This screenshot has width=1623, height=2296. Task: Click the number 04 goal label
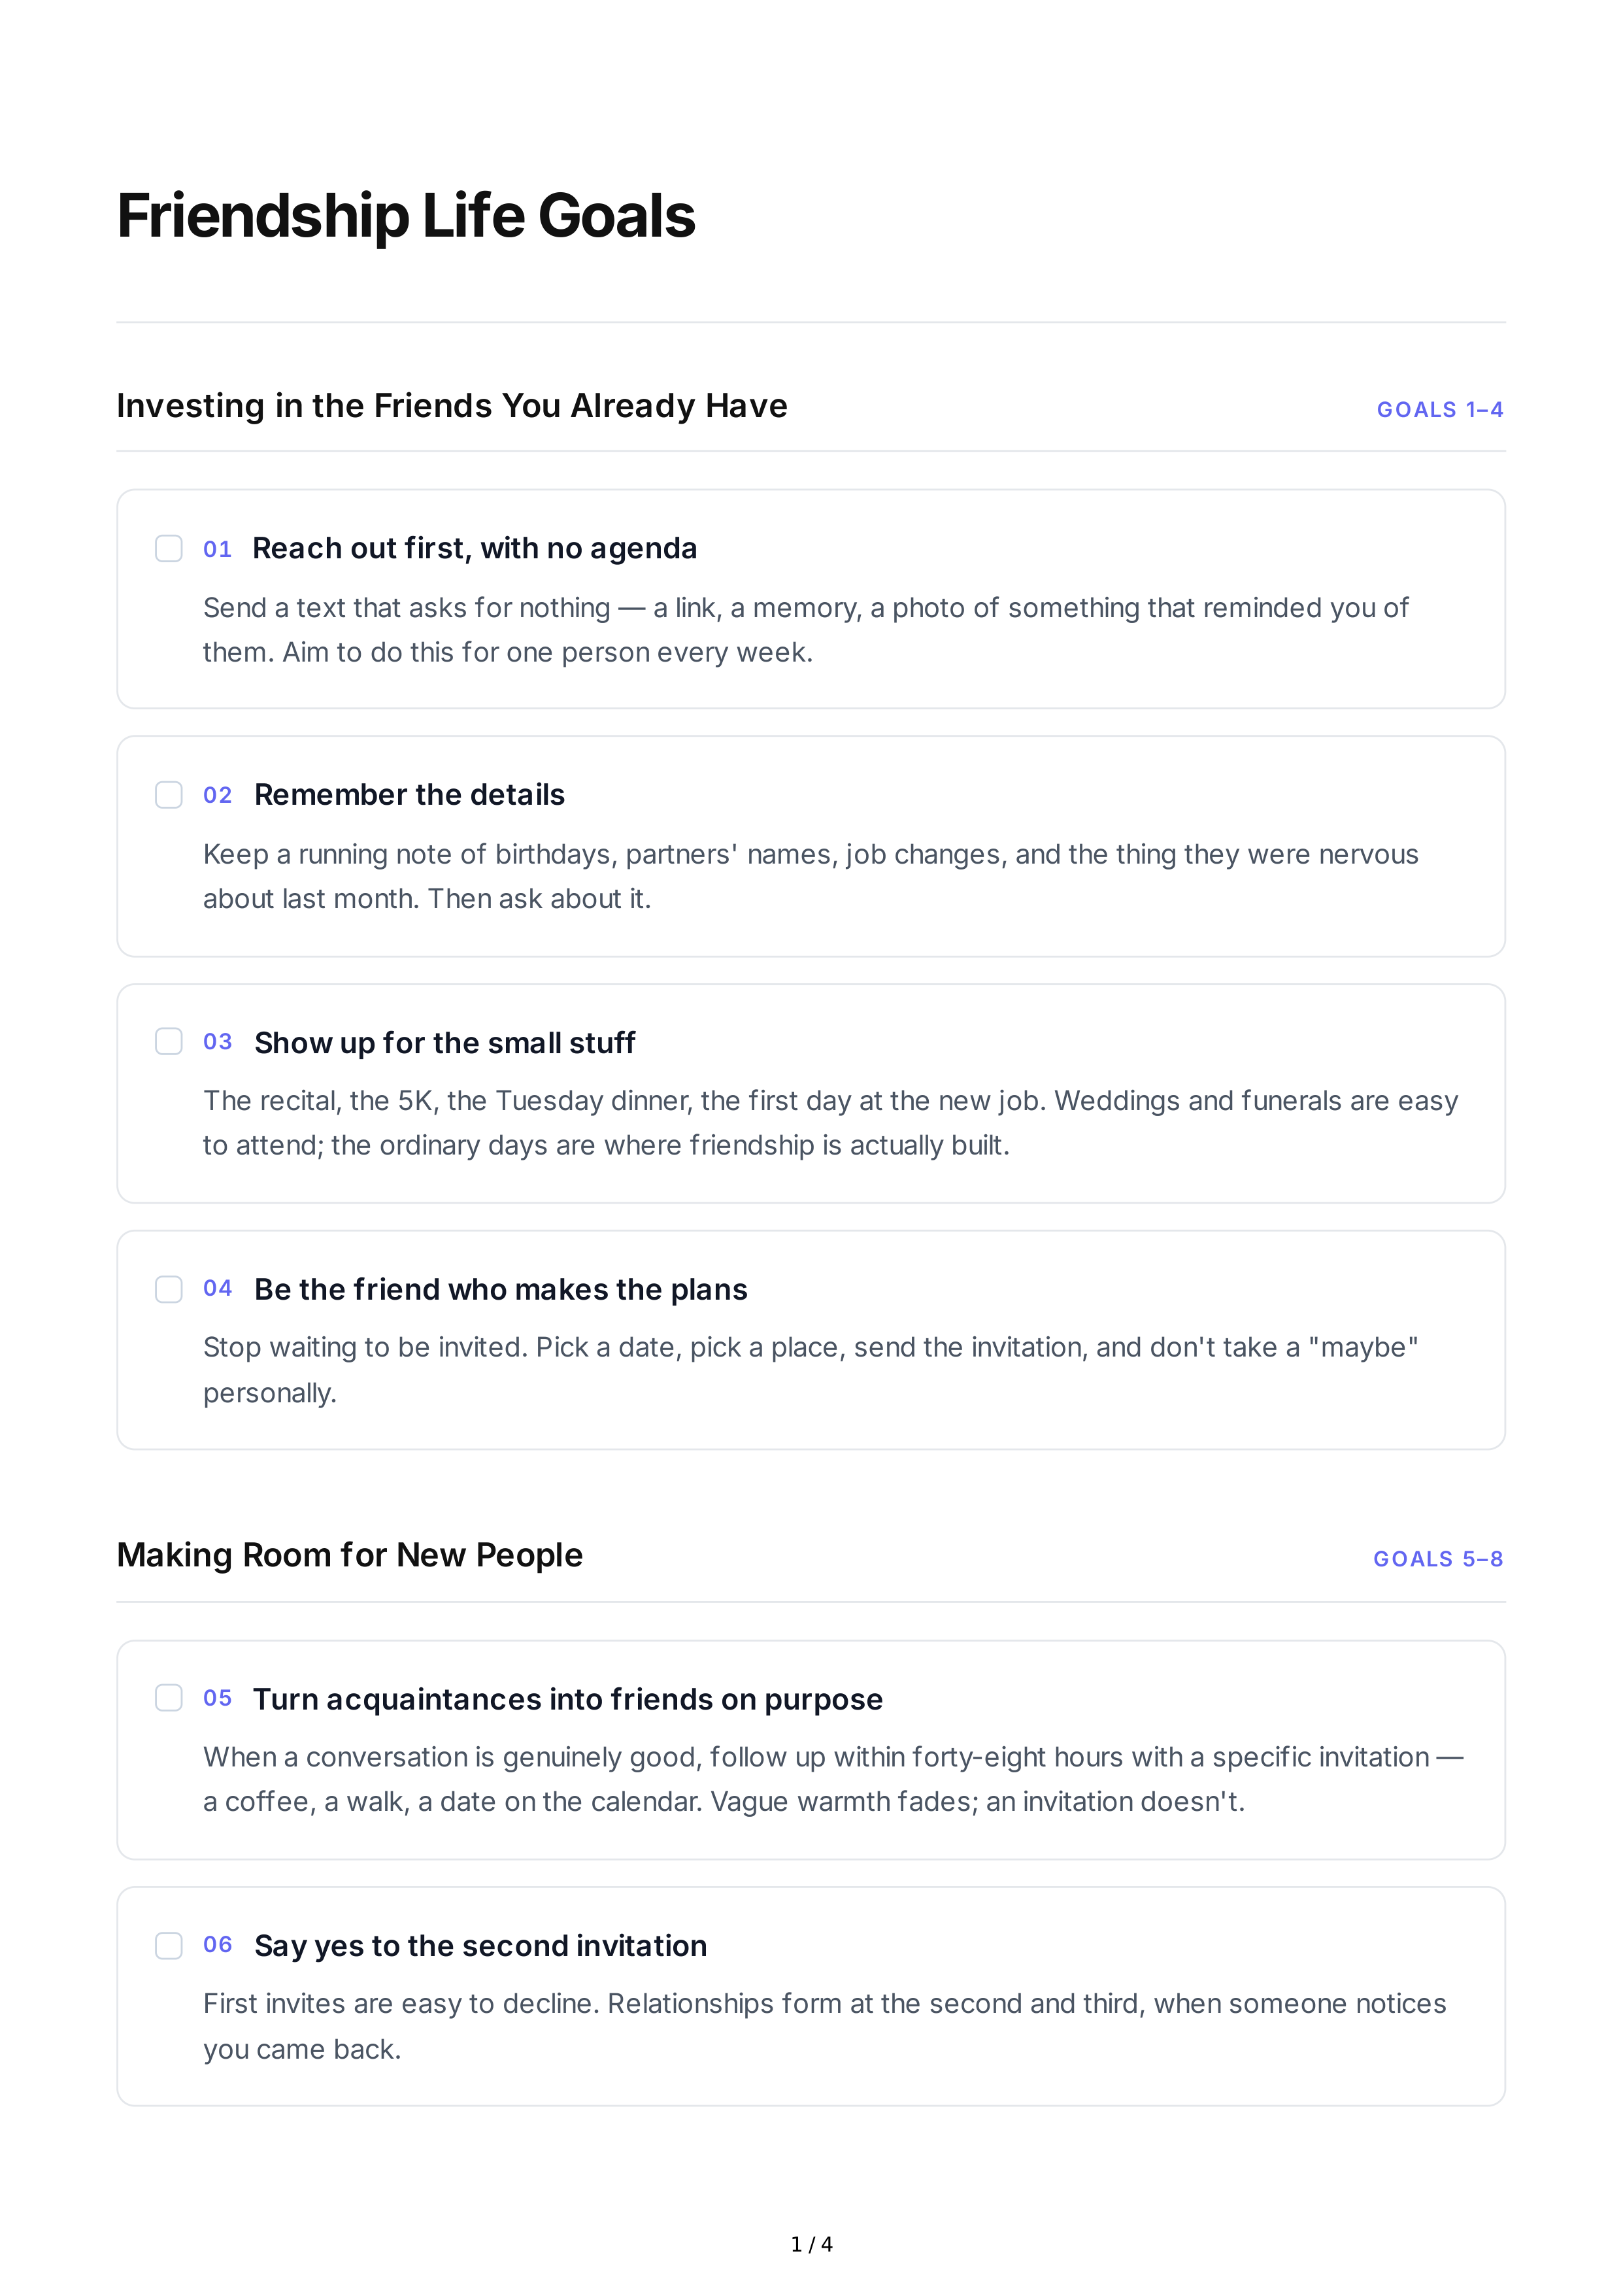(218, 1288)
